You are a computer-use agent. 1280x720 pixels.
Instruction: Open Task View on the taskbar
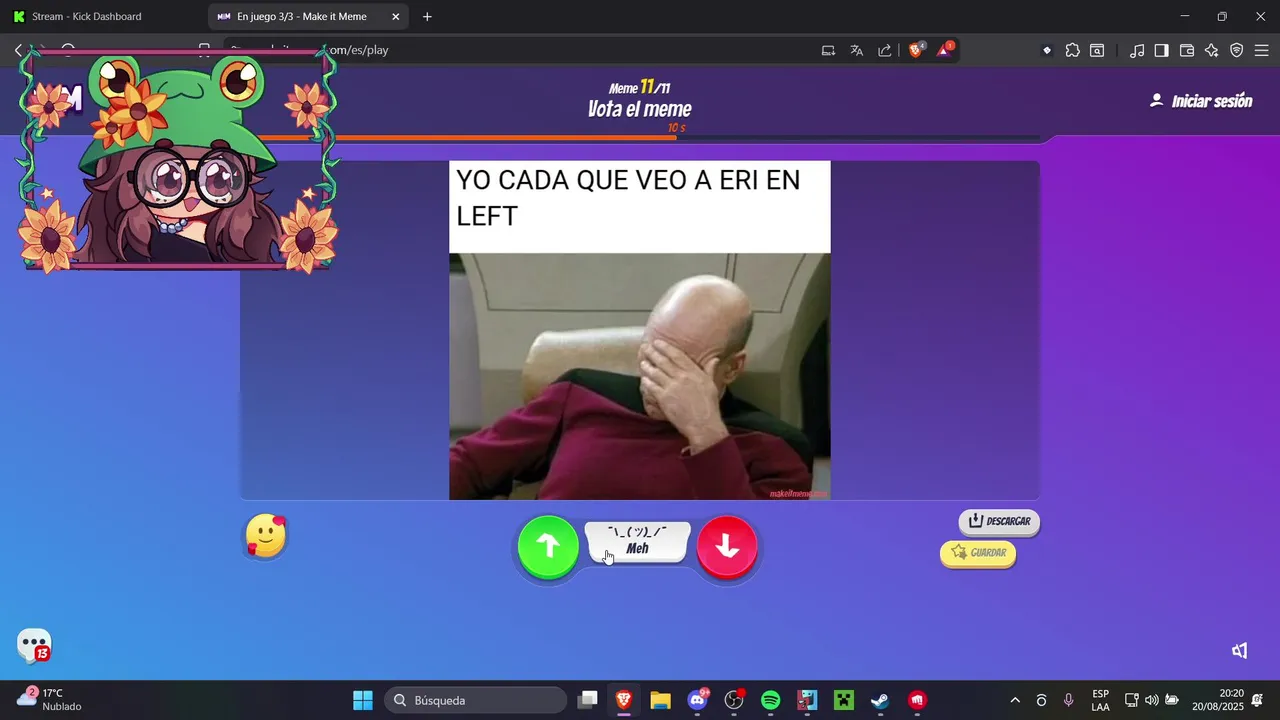tap(588, 700)
